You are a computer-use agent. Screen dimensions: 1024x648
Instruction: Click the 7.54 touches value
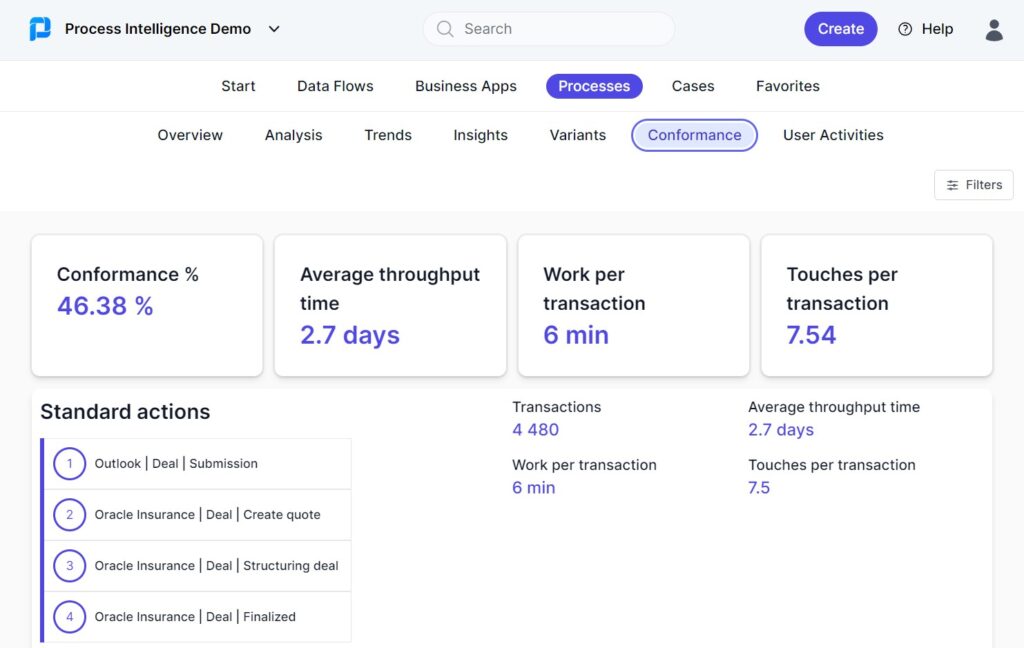click(811, 335)
